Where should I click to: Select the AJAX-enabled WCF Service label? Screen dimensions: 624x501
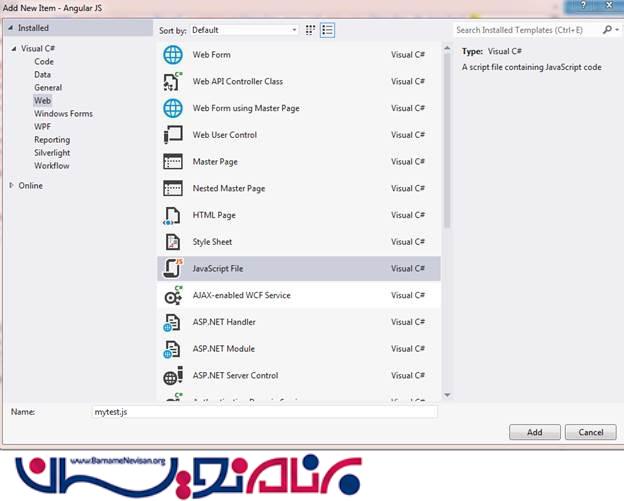[x=242, y=295]
